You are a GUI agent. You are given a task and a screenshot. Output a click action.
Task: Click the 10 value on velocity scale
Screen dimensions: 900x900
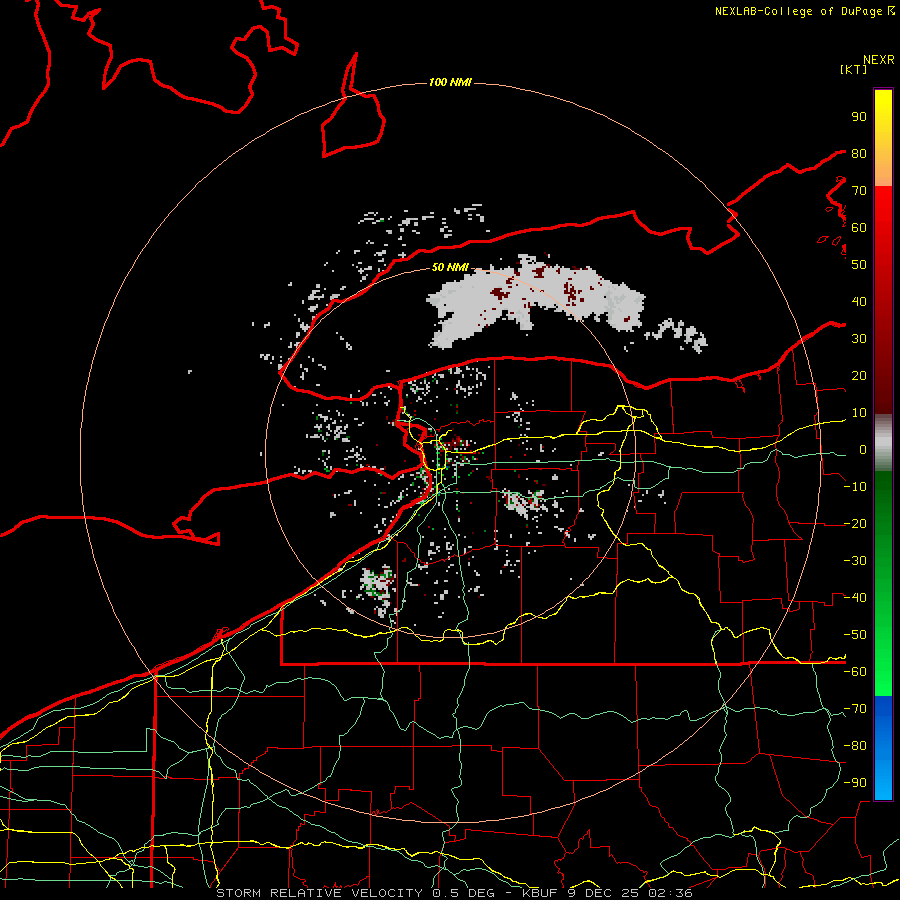coord(859,413)
